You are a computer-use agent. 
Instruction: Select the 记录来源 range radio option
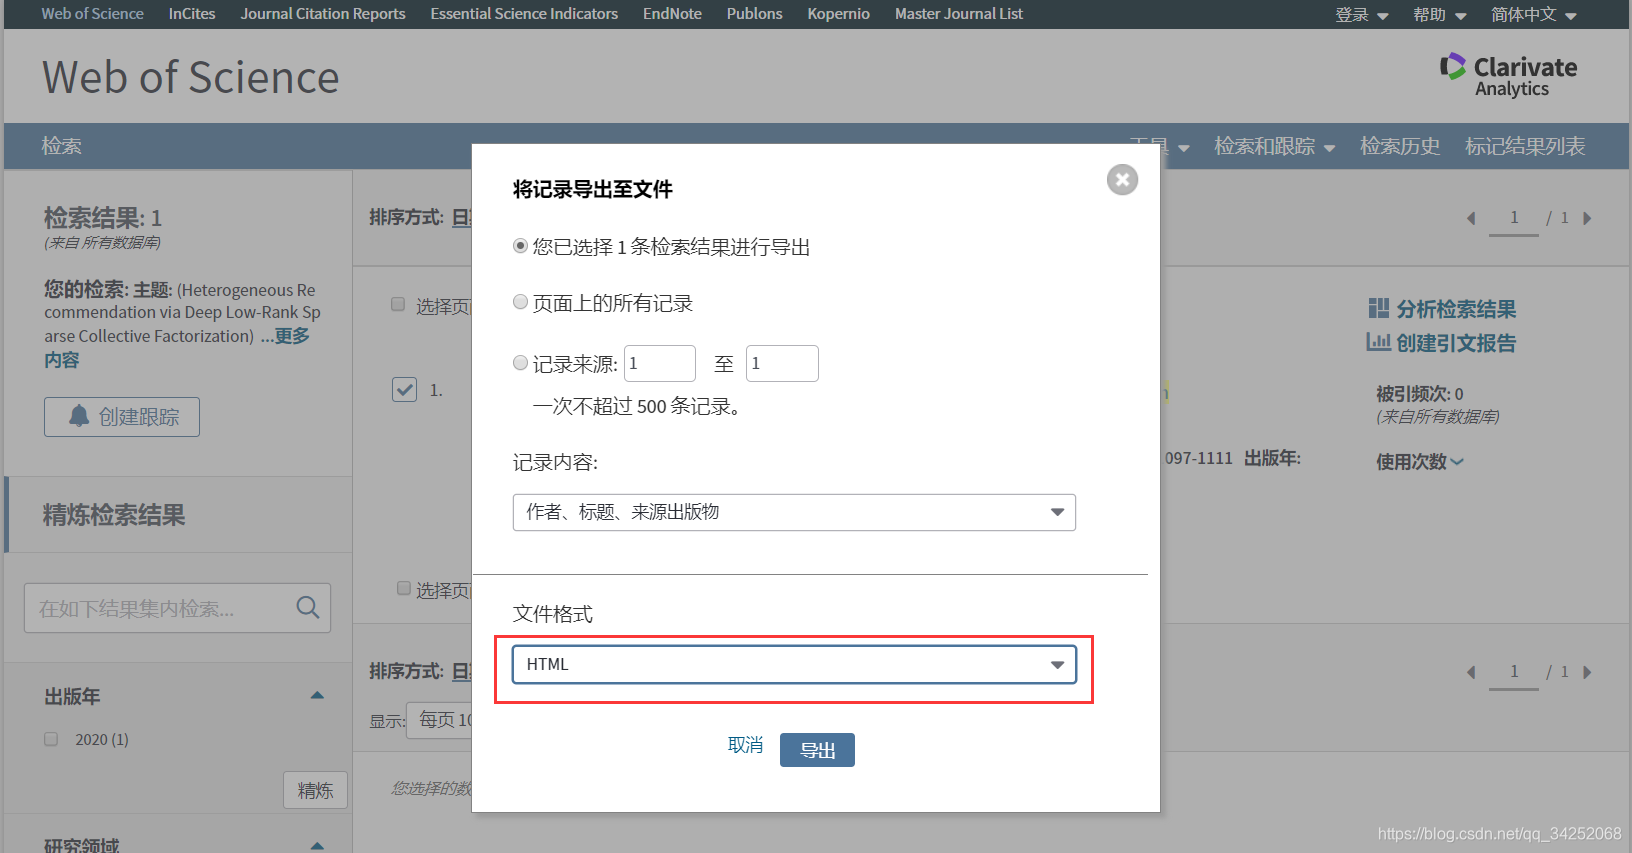pos(520,363)
